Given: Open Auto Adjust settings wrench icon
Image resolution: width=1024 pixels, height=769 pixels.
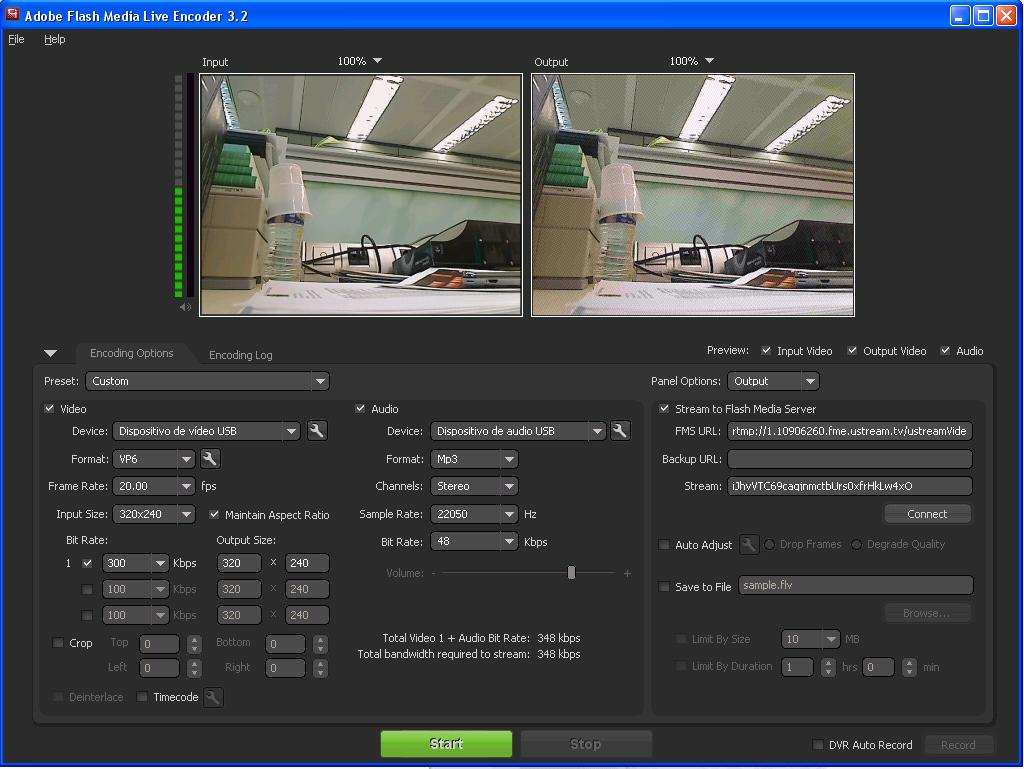Looking at the screenshot, I should coord(748,544).
